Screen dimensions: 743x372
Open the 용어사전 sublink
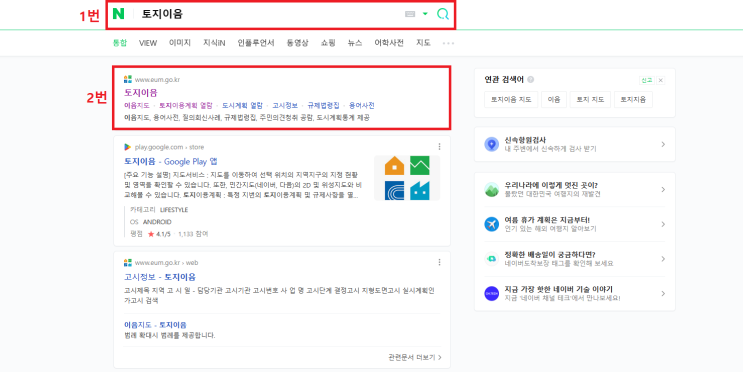tap(362, 105)
